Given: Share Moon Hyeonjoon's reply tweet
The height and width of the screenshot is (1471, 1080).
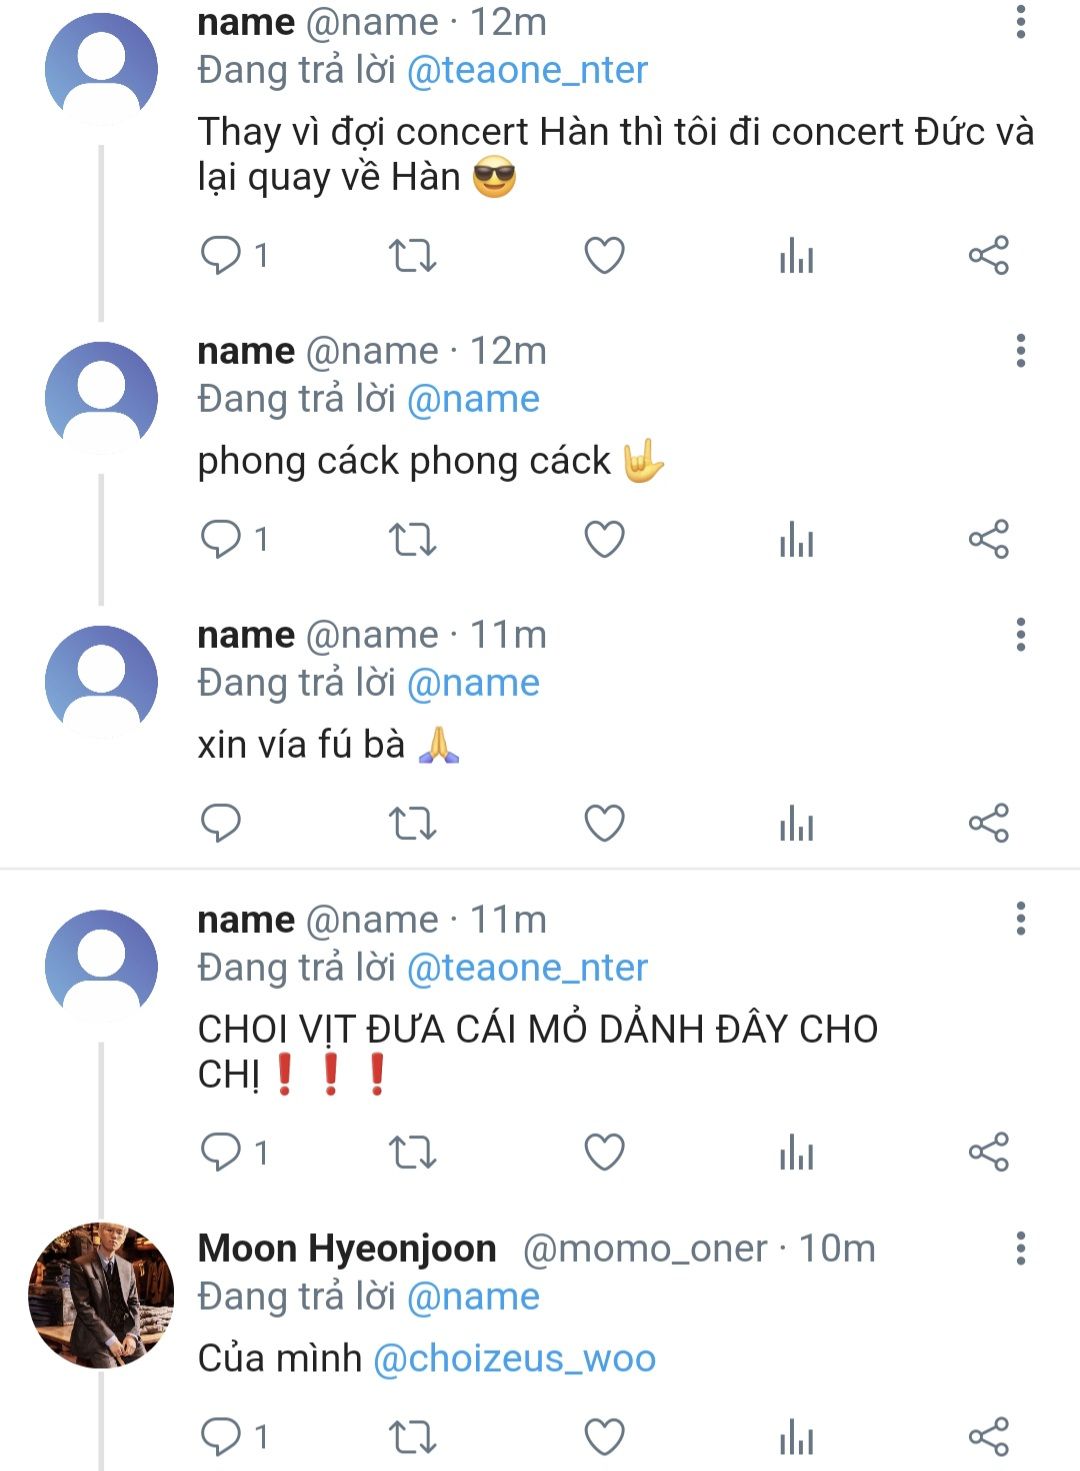Looking at the screenshot, I should click(988, 1437).
